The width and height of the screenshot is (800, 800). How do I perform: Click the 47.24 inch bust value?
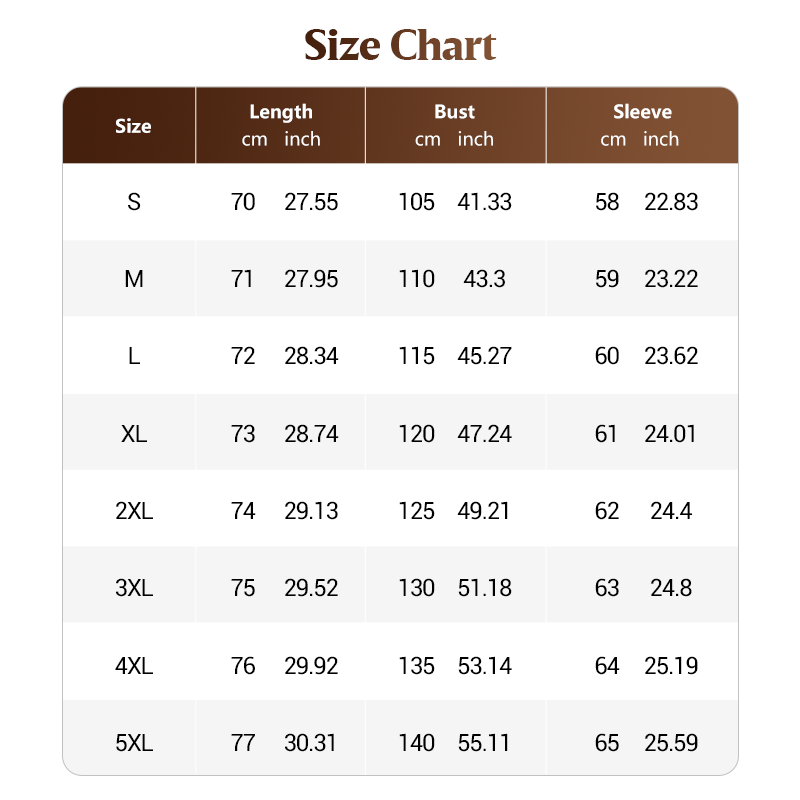click(x=484, y=434)
